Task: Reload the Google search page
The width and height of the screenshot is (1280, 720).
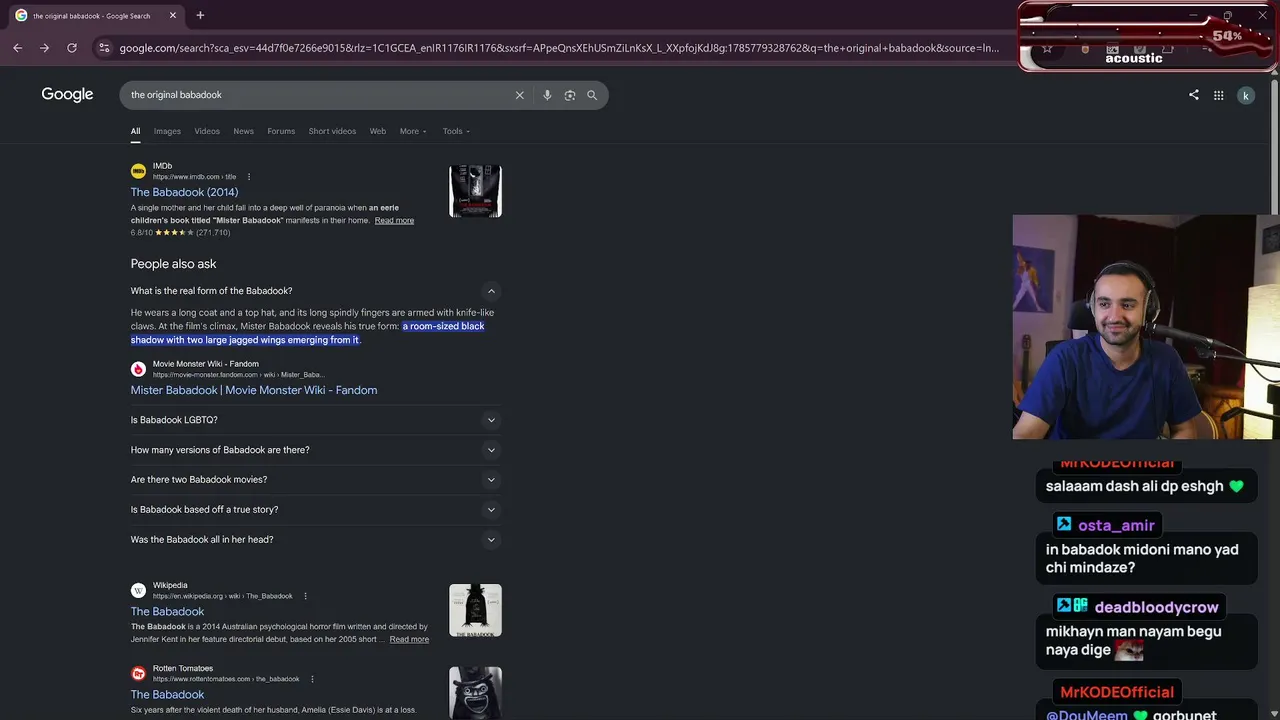Action: click(72, 48)
